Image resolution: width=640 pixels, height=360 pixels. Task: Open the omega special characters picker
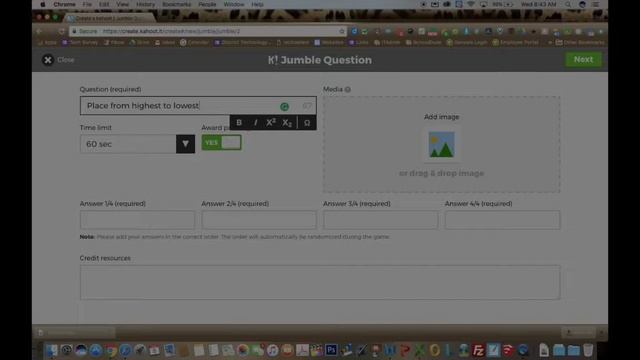point(307,122)
